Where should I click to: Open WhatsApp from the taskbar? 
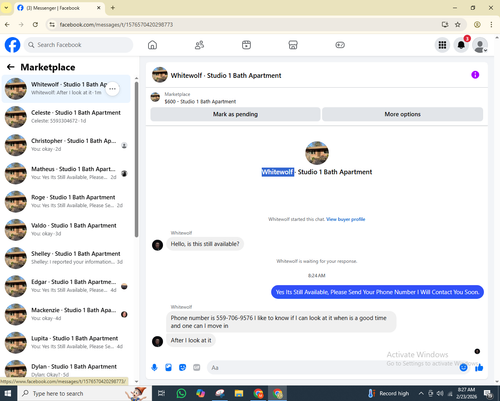181,393
